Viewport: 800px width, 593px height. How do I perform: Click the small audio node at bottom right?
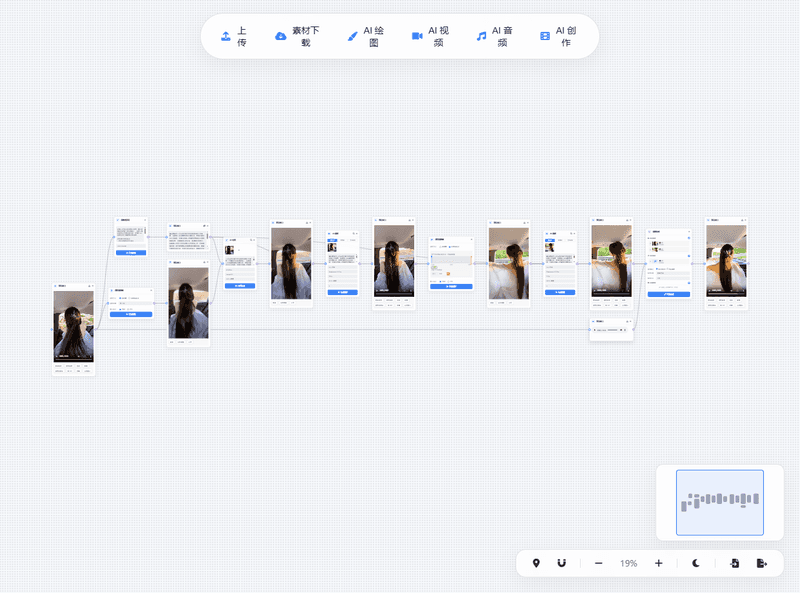pos(611,329)
